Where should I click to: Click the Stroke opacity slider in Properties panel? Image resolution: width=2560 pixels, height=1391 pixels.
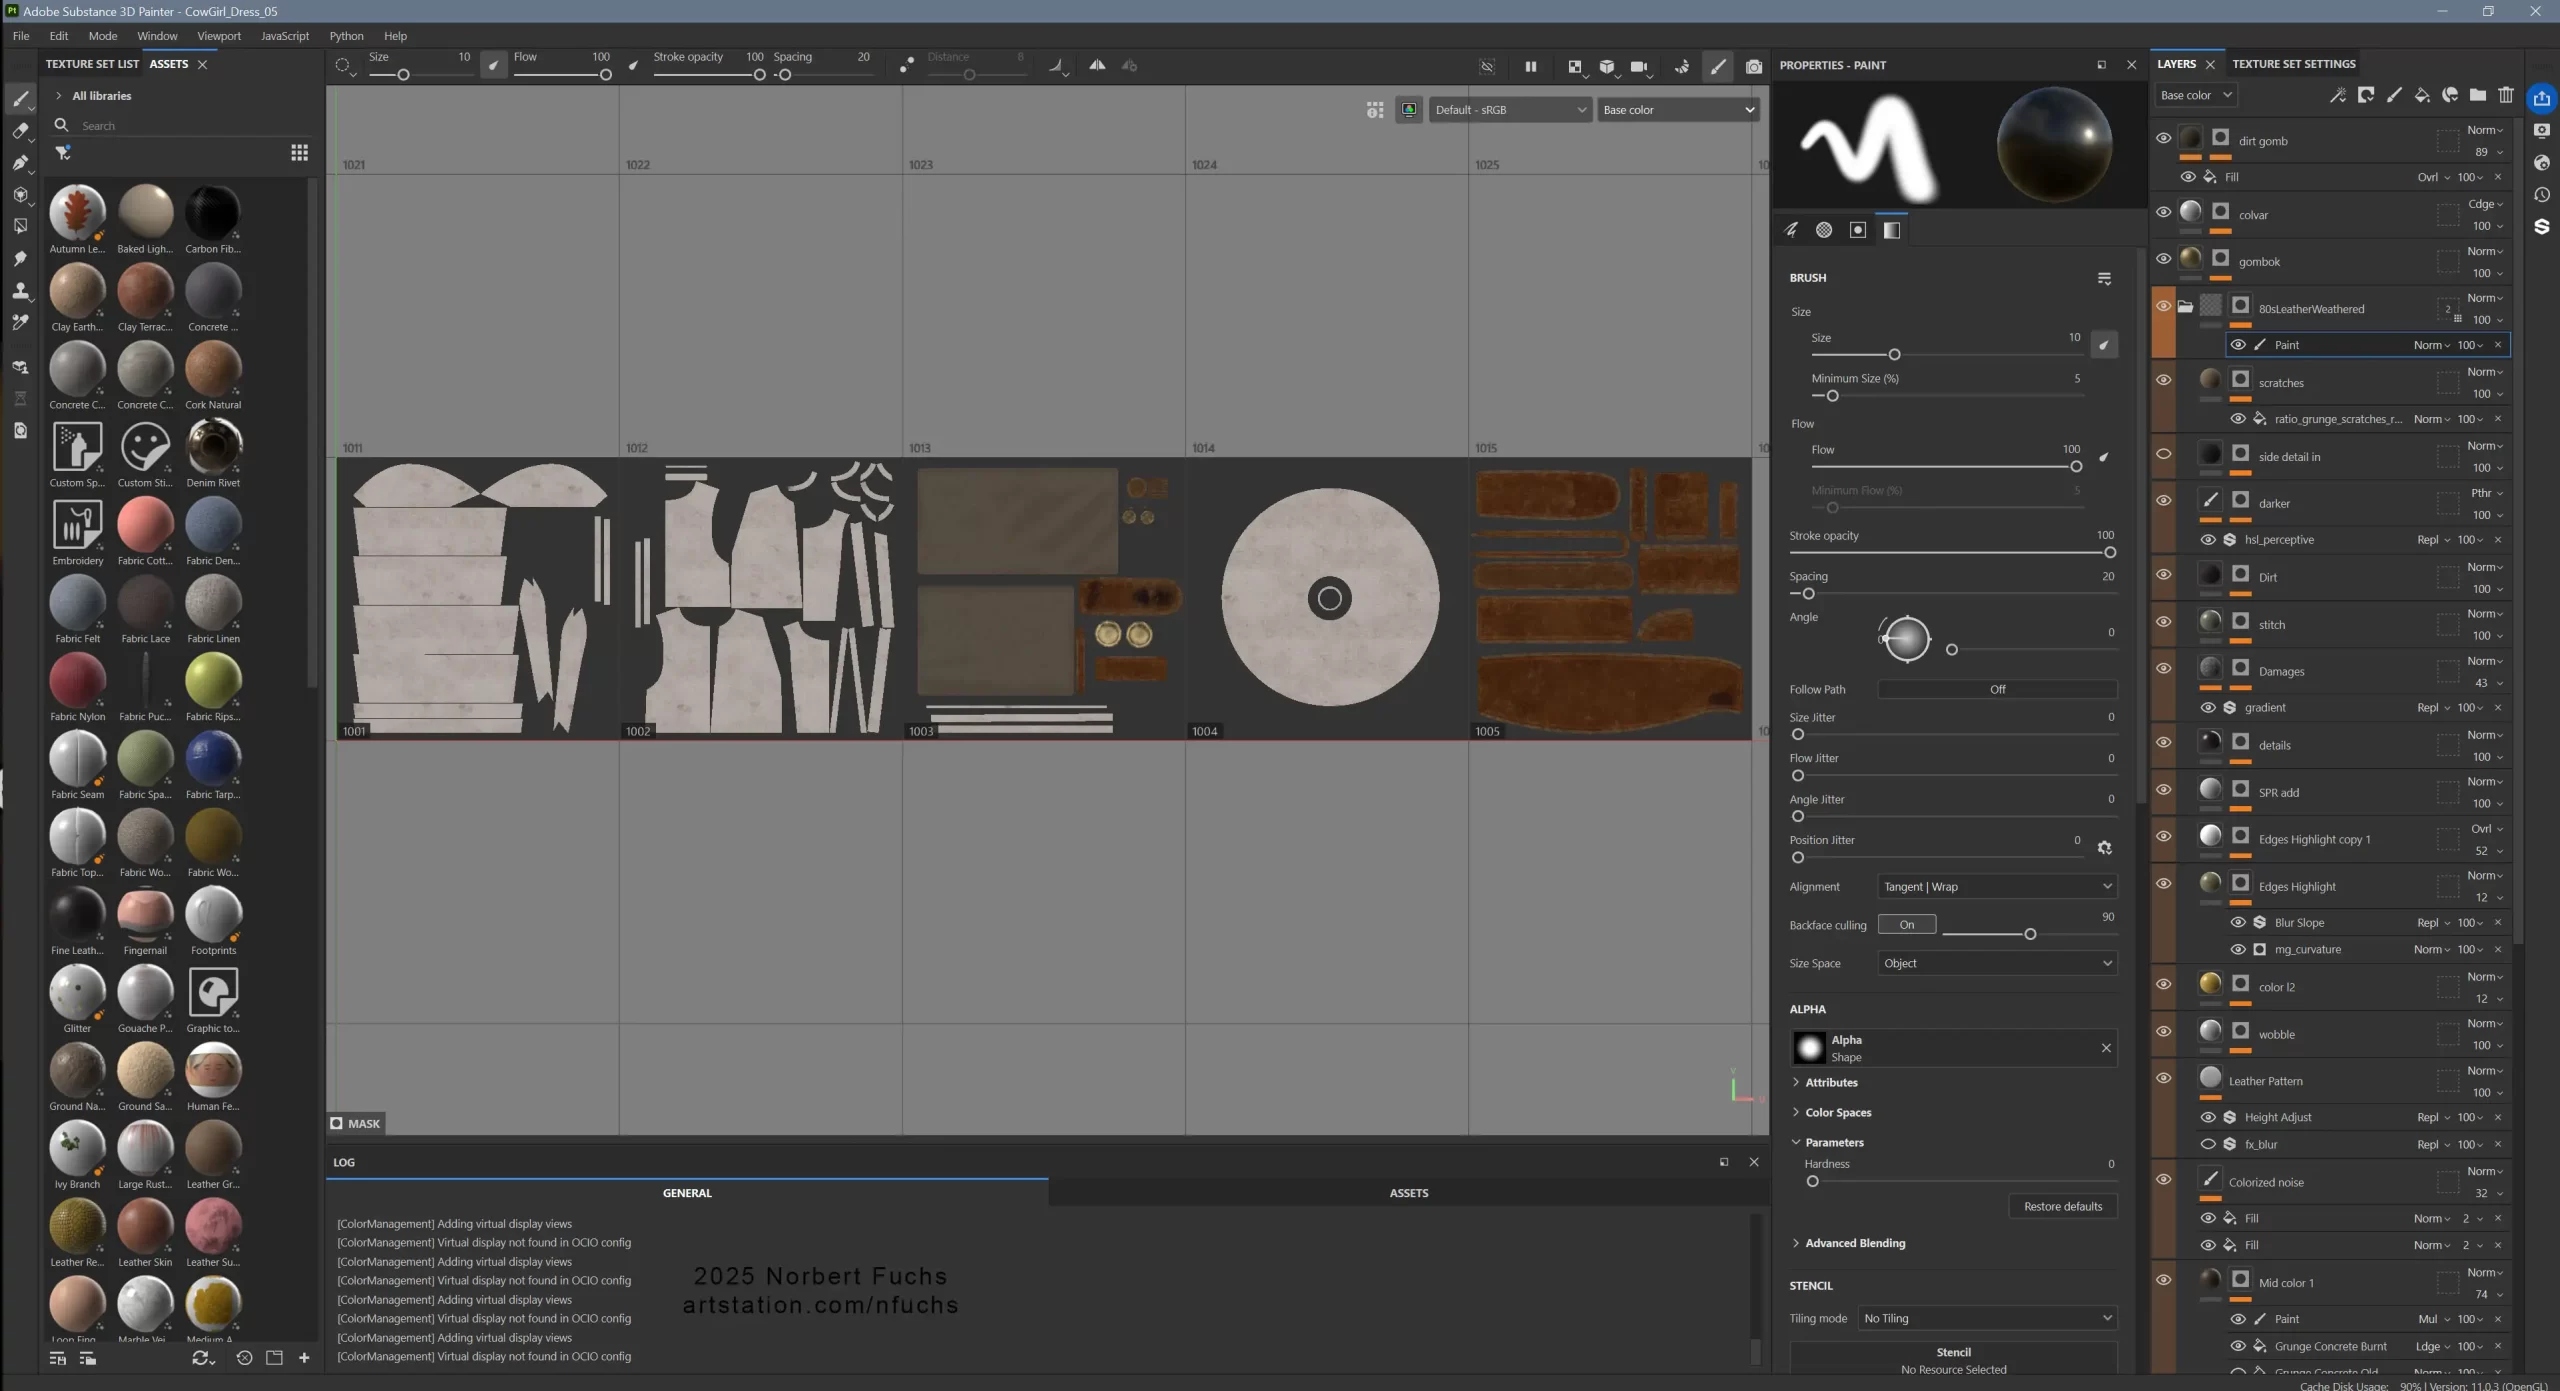pyautogui.click(x=1950, y=553)
